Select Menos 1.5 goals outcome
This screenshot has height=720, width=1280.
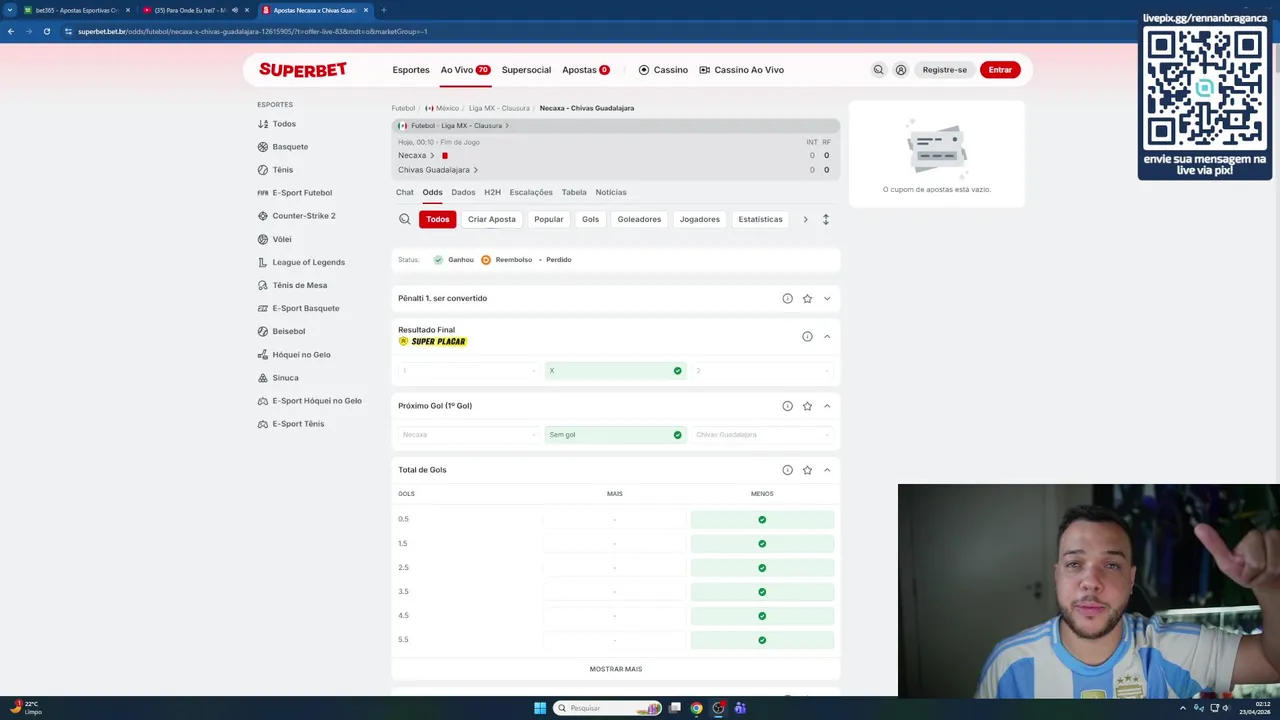coord(762,543)
